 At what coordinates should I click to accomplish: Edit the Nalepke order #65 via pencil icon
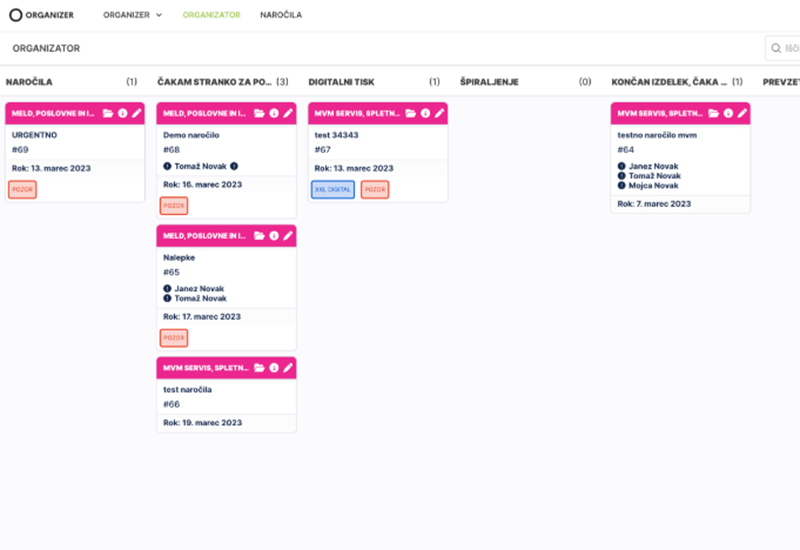click(288, 236)
